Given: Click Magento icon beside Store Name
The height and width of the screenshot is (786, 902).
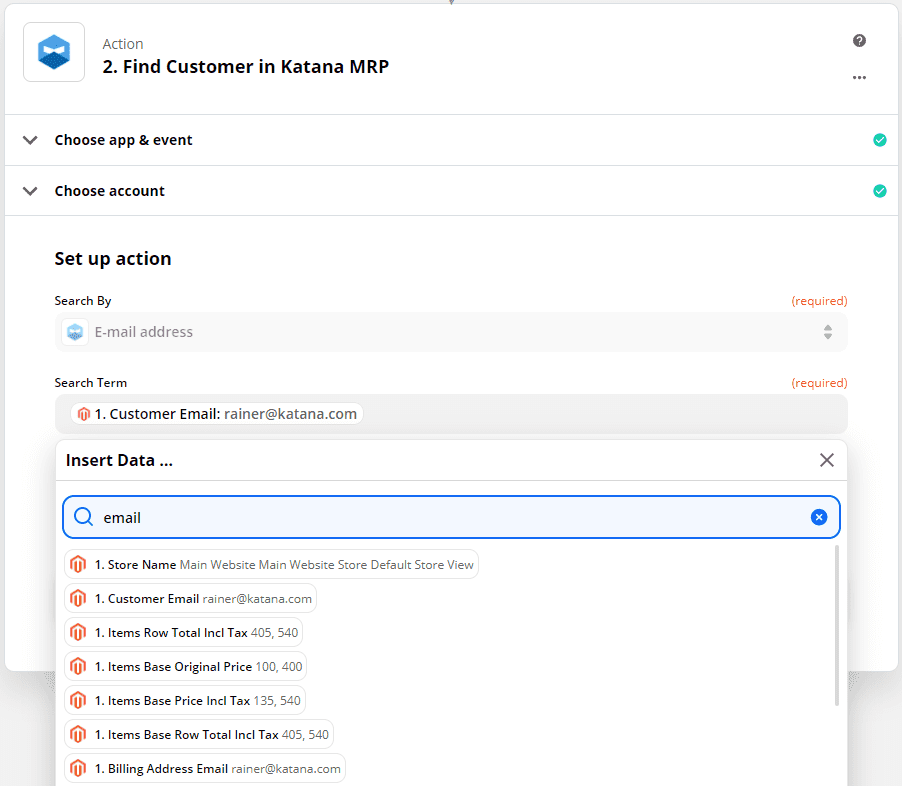Looking at the screenshot, I should 78,564.
